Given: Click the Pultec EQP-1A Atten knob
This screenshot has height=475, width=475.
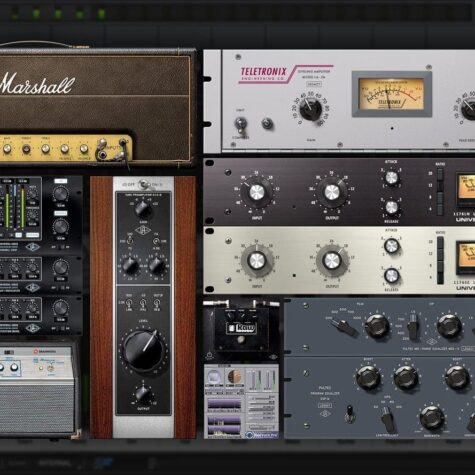Looking at the screenshot, I should click(406, 378).
